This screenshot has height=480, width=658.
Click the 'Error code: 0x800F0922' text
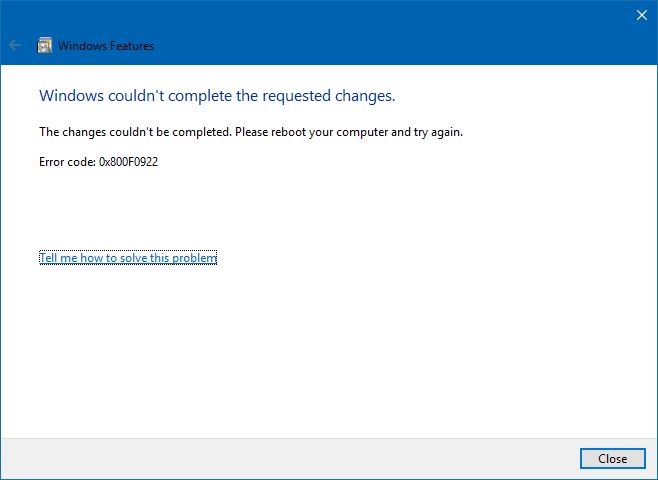99,162
